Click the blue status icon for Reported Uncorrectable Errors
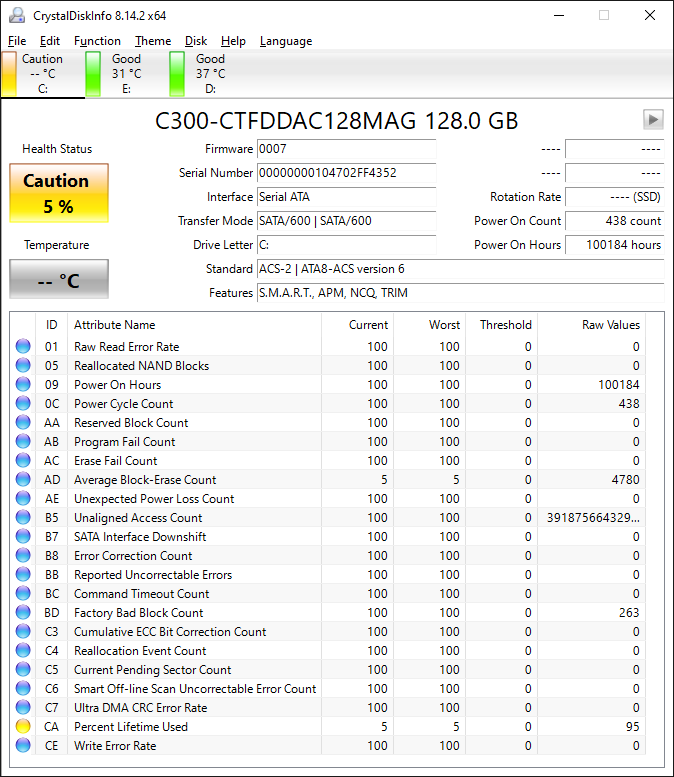 pyautogui.click(x=23, y=574)
